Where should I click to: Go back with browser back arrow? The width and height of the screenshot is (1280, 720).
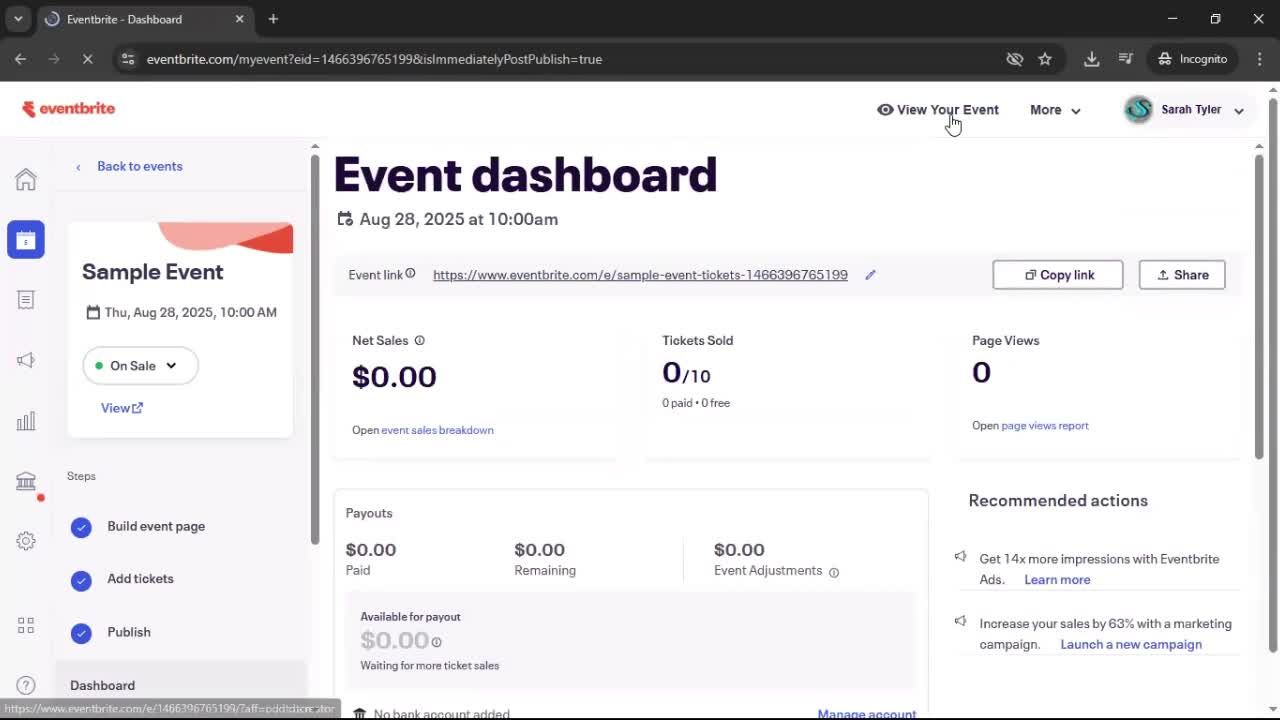pos(20,59)
